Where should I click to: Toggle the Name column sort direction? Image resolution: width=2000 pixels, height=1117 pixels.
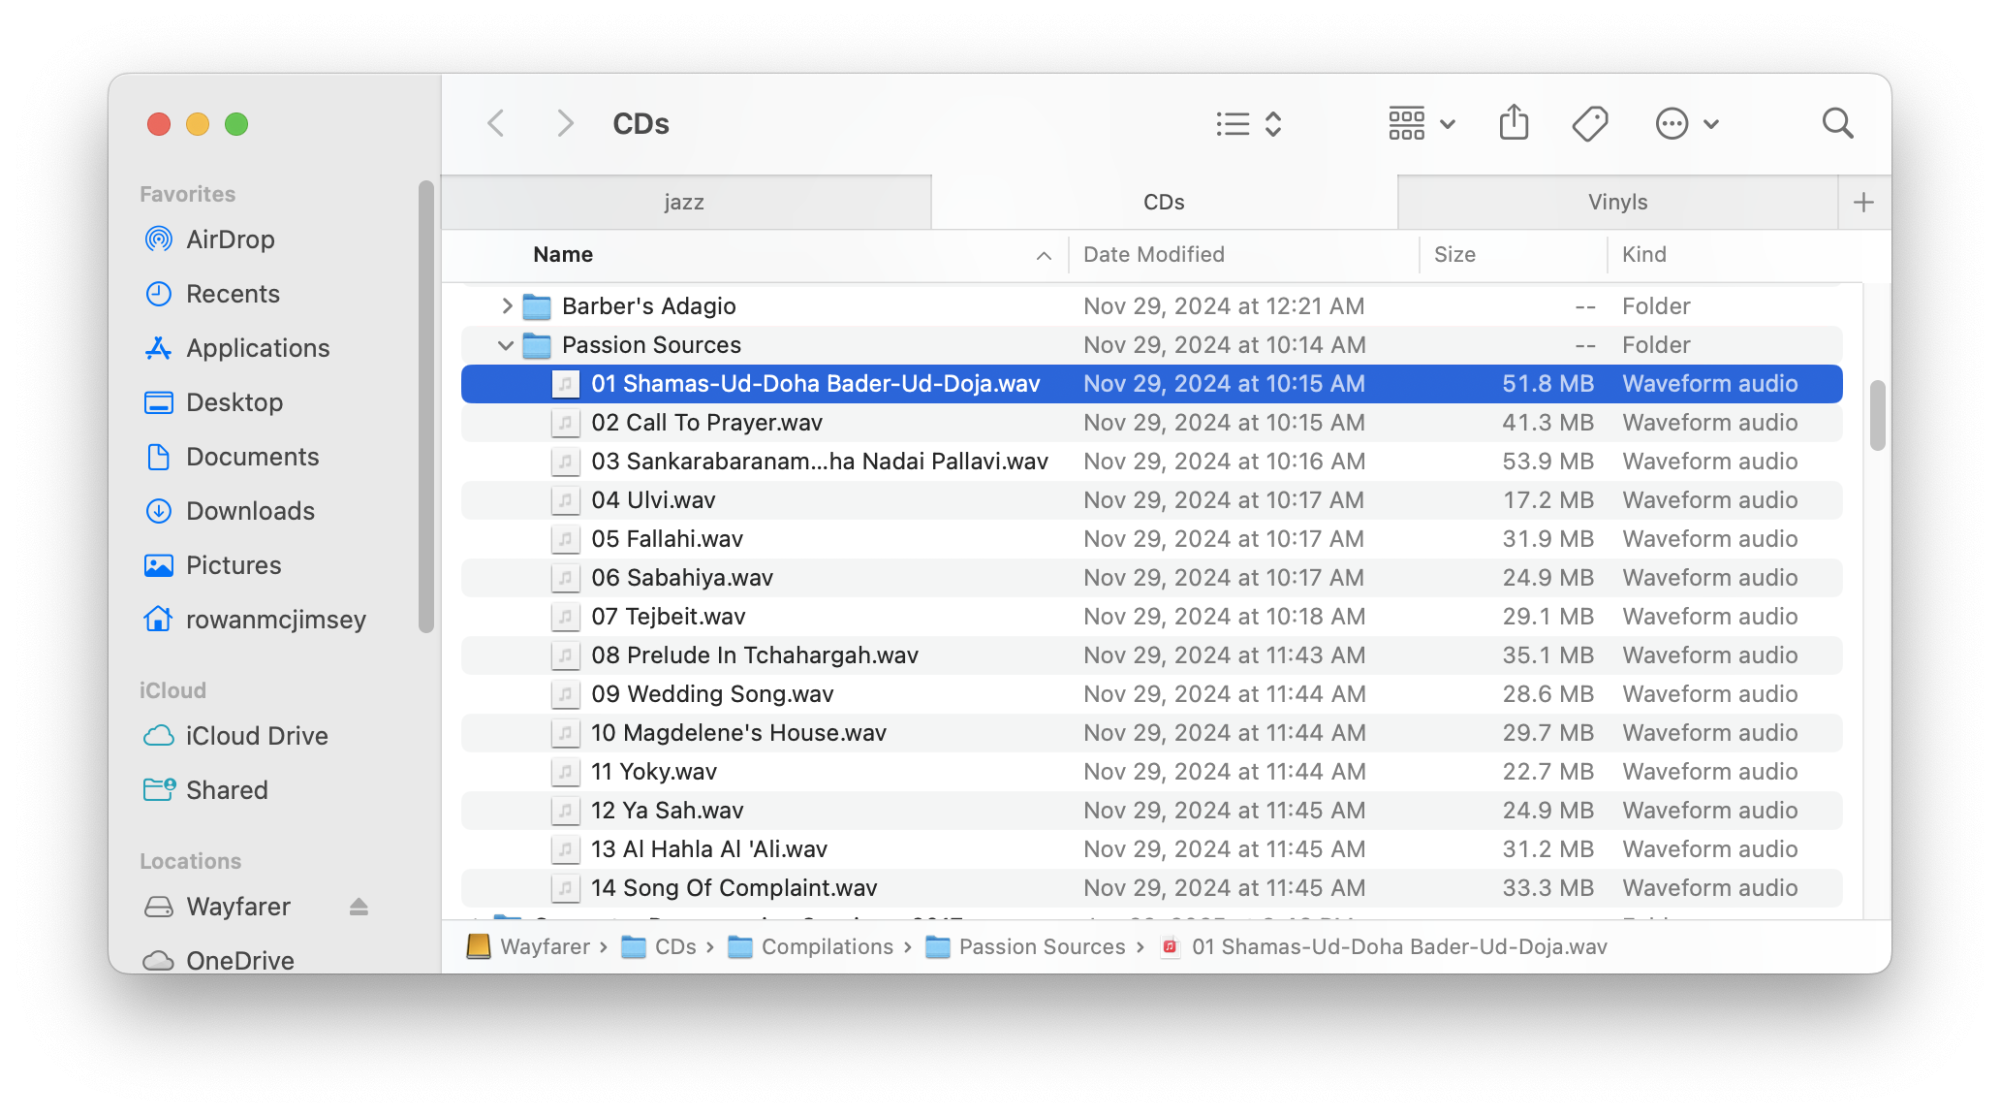(562, 254)
